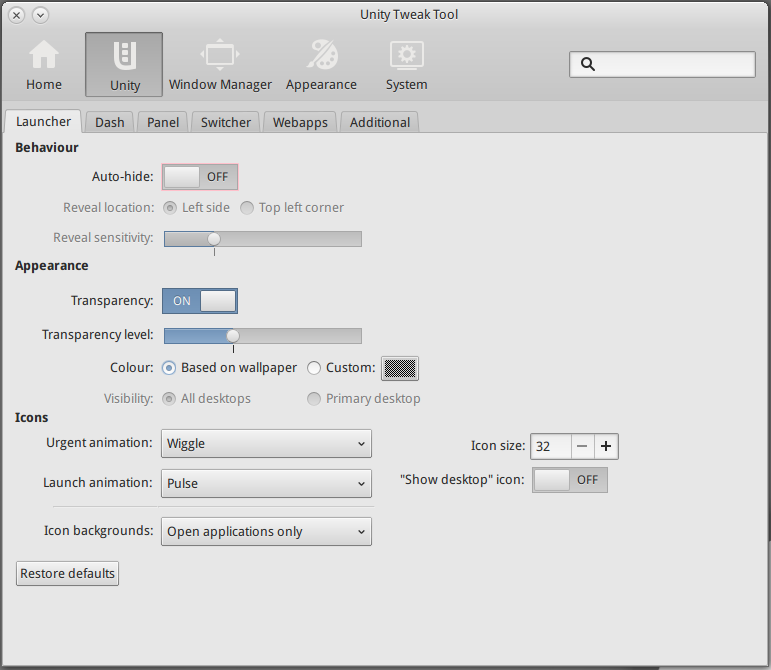The image size is (771, 670).
Task: Open the custom colour swatch picker
Action: coord(399,368)
